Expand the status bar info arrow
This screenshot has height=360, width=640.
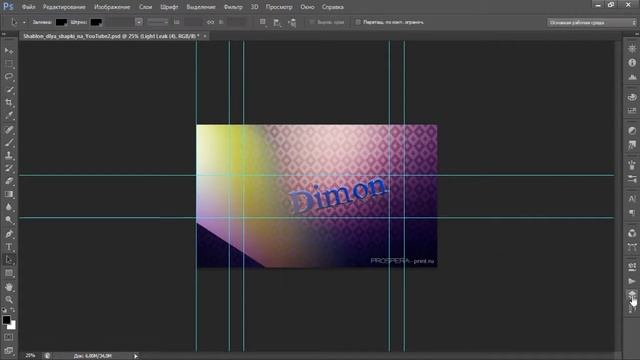(136, 356)
